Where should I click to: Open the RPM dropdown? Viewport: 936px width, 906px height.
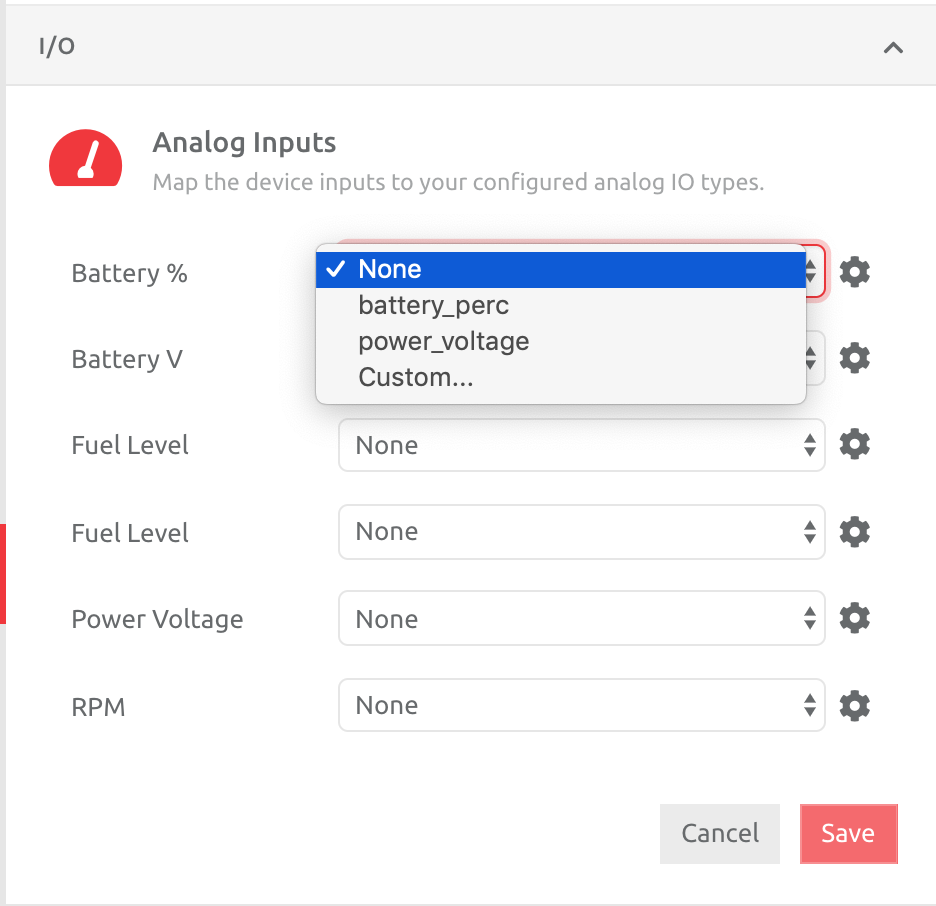pyautogui.click(x=580, y=705)
